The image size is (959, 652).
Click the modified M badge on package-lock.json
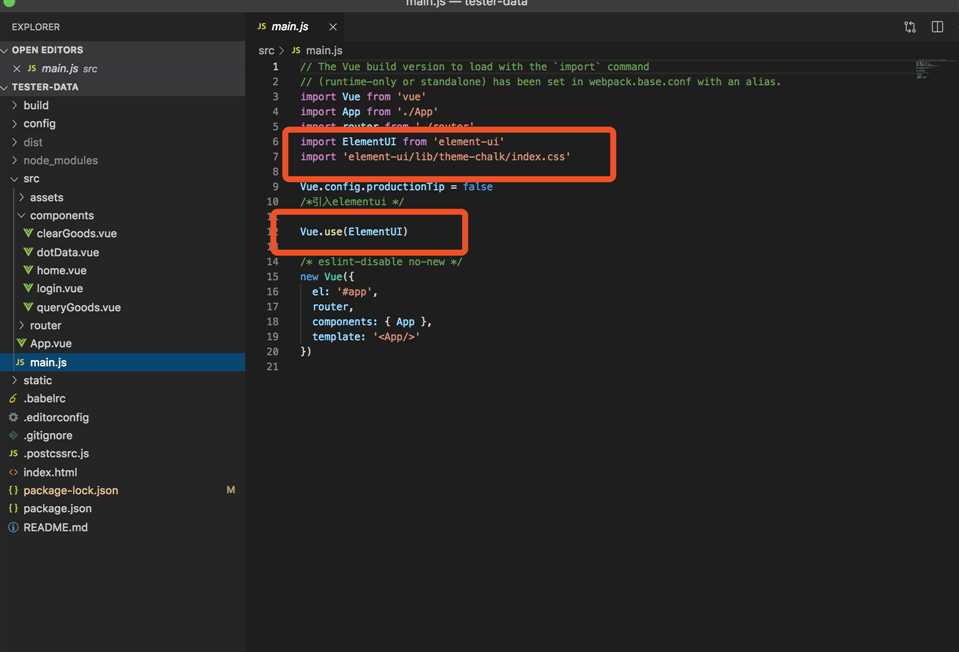(x=231, y=490)
